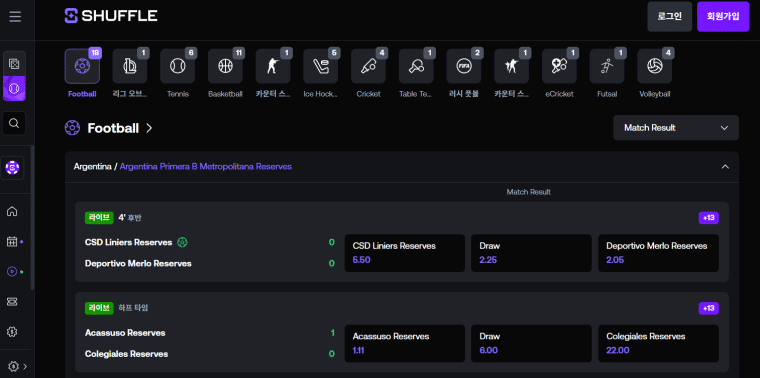The width and height of the screenshot is (760, 378).
Task: Open the ticket icon in the sidebar
Action: [x=12, y=301]
